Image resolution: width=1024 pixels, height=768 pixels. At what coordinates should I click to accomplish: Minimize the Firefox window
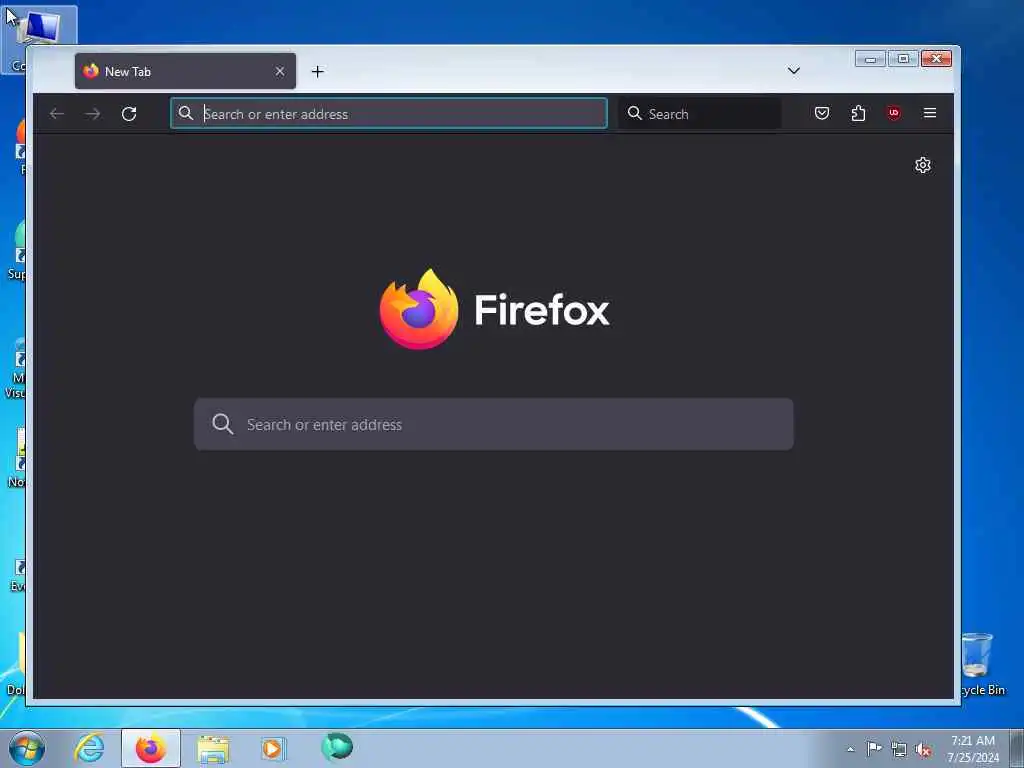coord(870,59)
